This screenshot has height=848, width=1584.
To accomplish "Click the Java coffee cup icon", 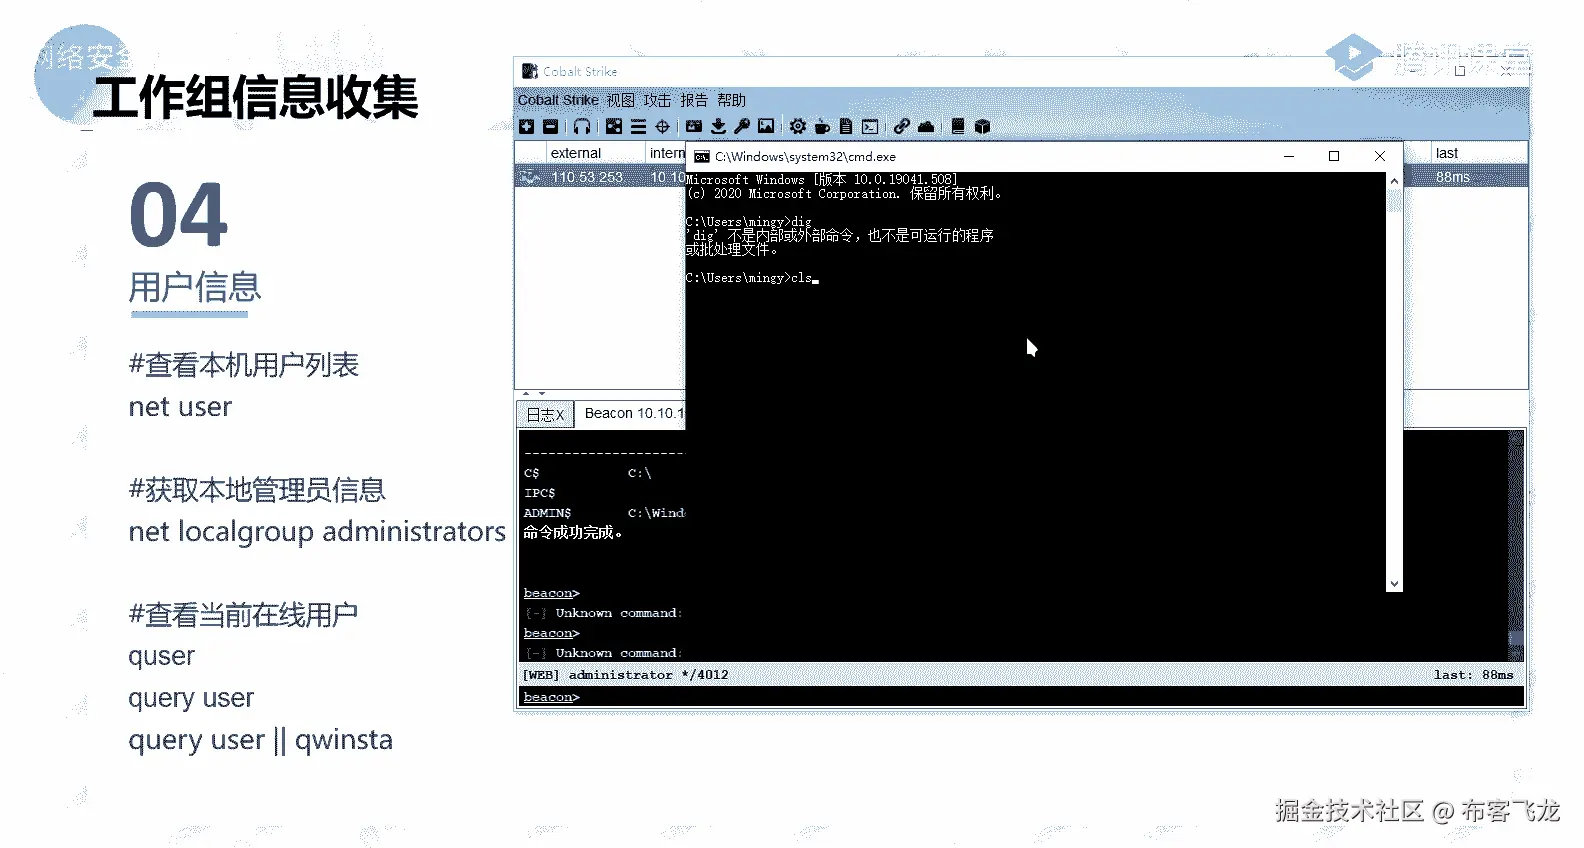I will point(822,126).
